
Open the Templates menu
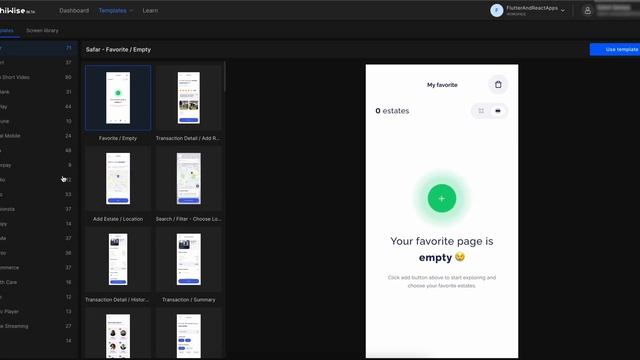tap(113, 11)
